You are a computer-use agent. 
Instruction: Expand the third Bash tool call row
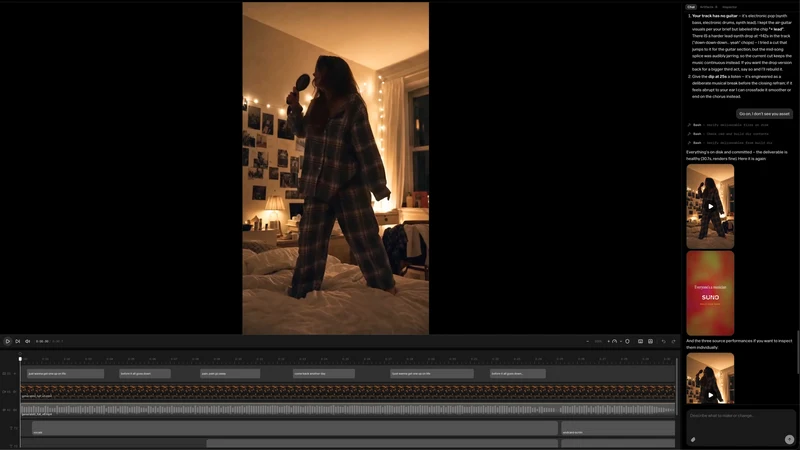click(x=730, y=143)
